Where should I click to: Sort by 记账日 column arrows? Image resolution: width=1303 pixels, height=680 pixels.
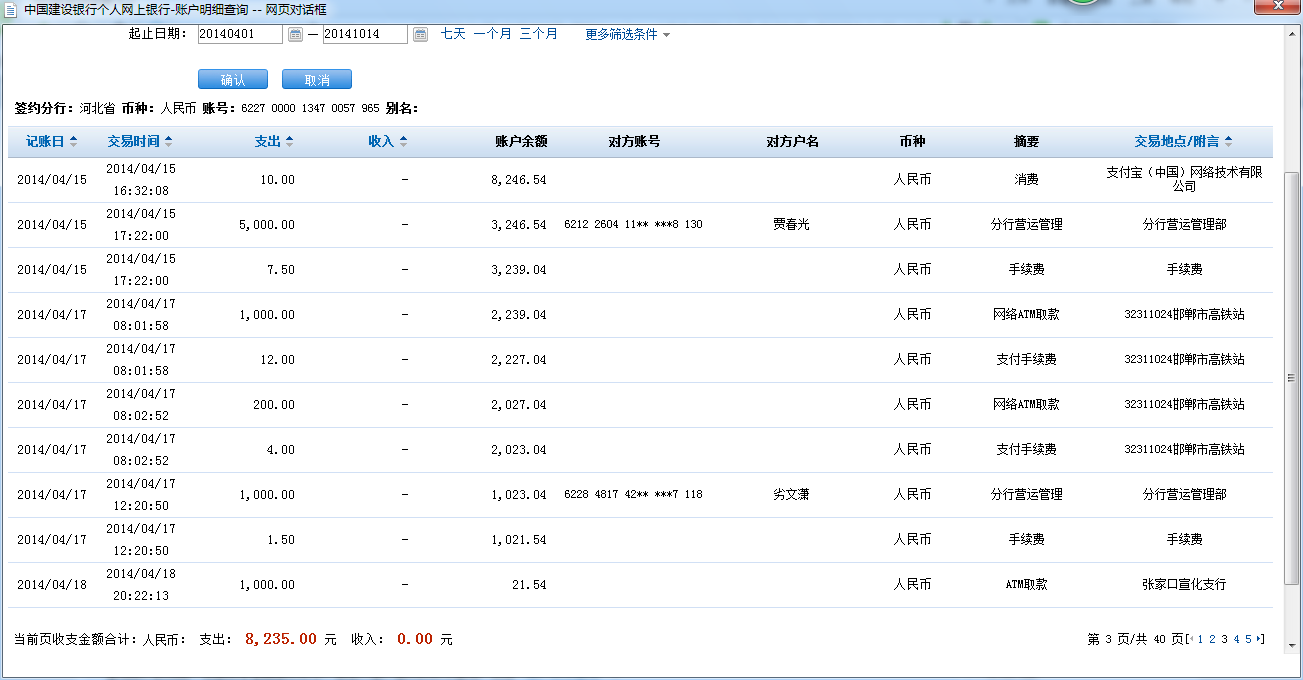point(73,142)
